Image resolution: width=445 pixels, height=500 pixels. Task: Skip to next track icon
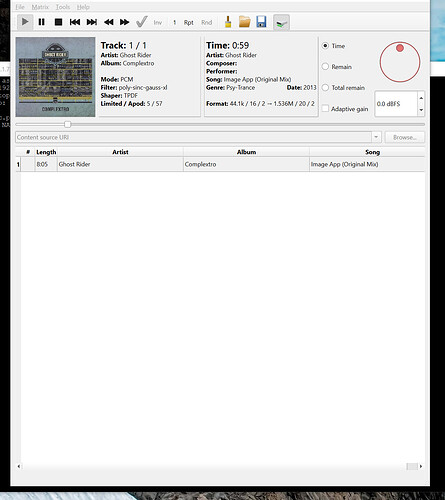(x=92, y=22)
